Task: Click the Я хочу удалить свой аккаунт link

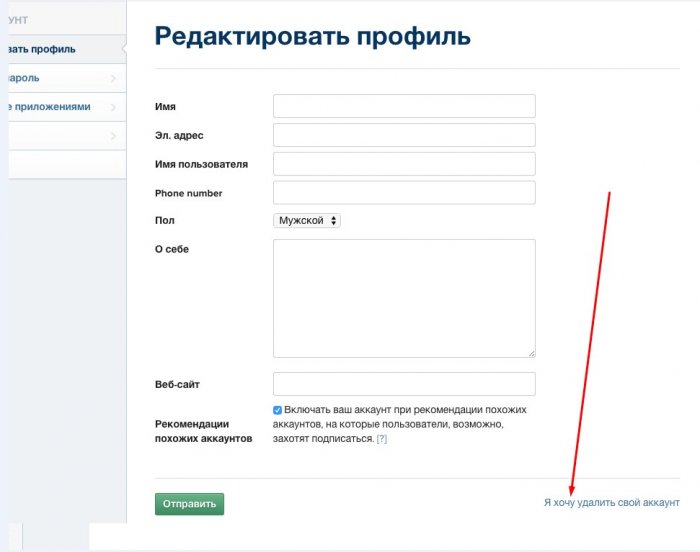Action: pyautogui.click(x=611, y=502)
